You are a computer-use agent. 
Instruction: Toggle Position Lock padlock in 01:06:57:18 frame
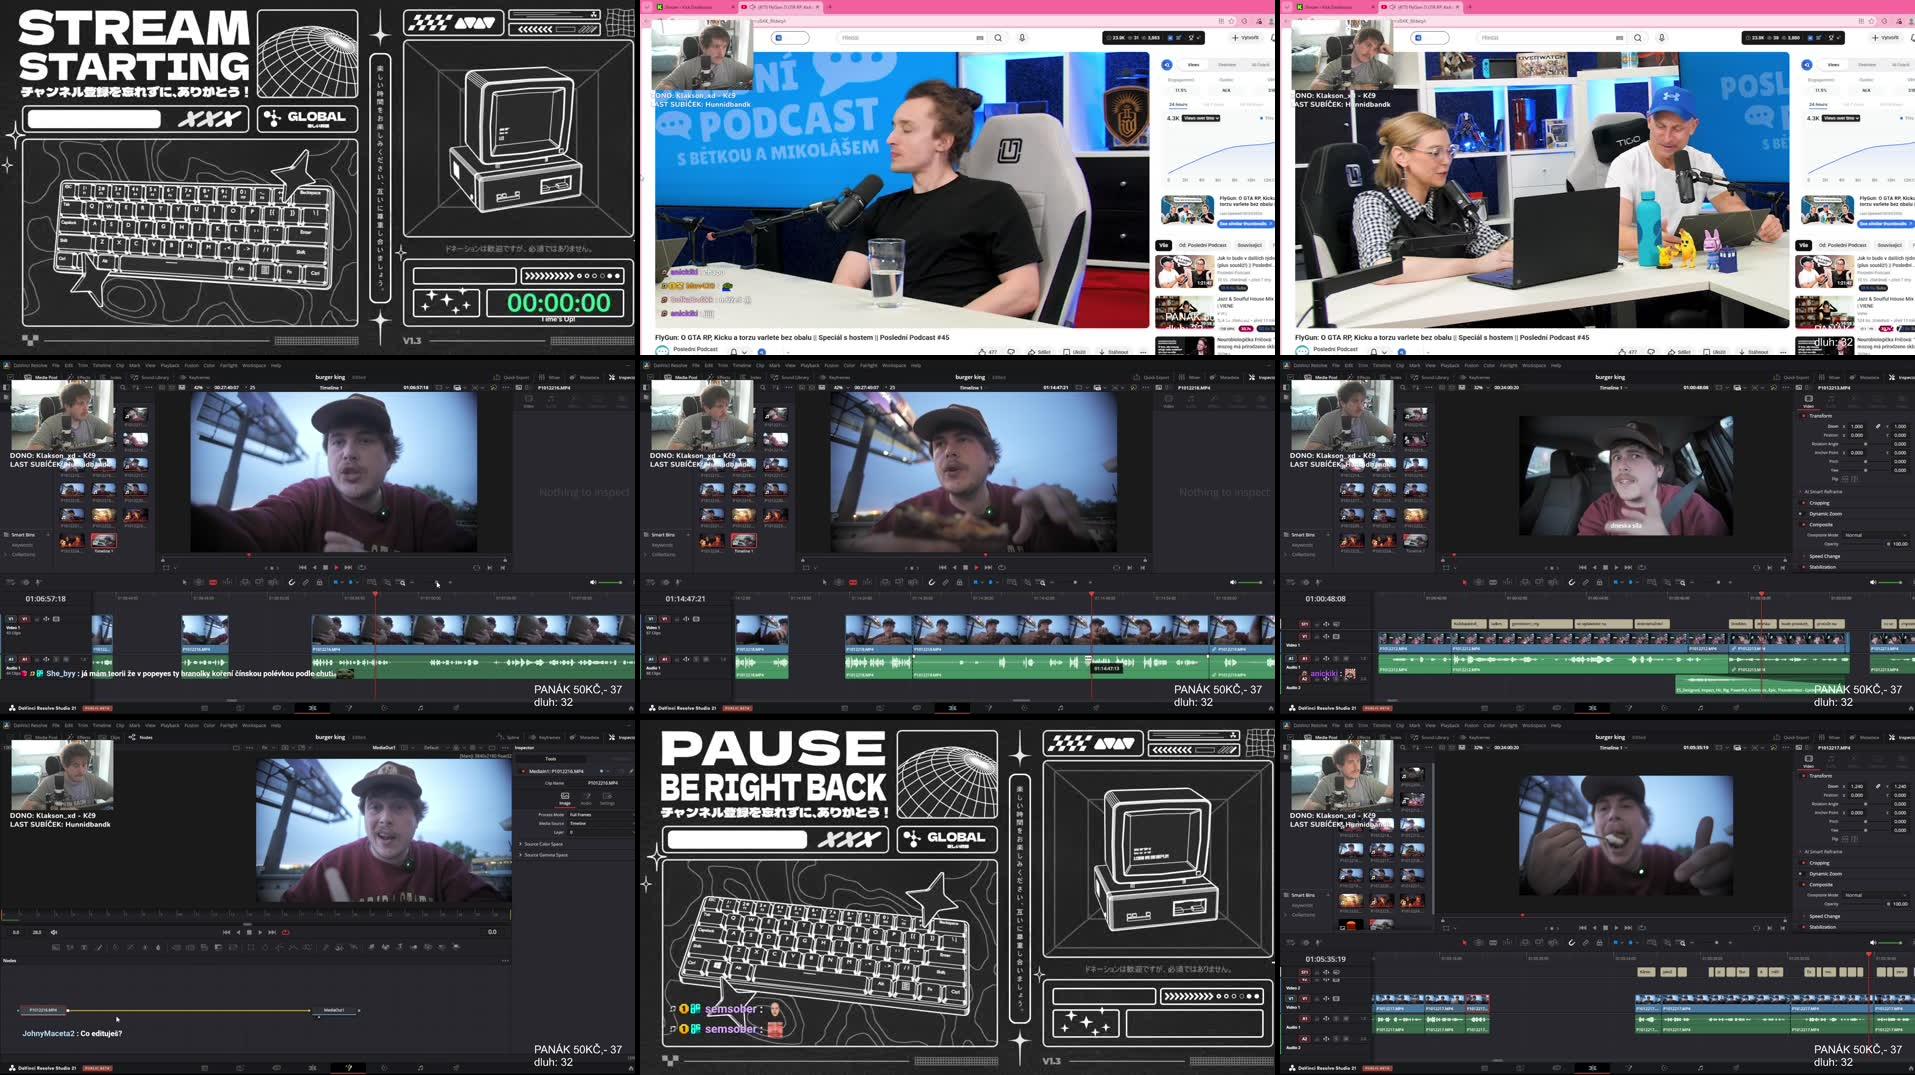point(320,582)
